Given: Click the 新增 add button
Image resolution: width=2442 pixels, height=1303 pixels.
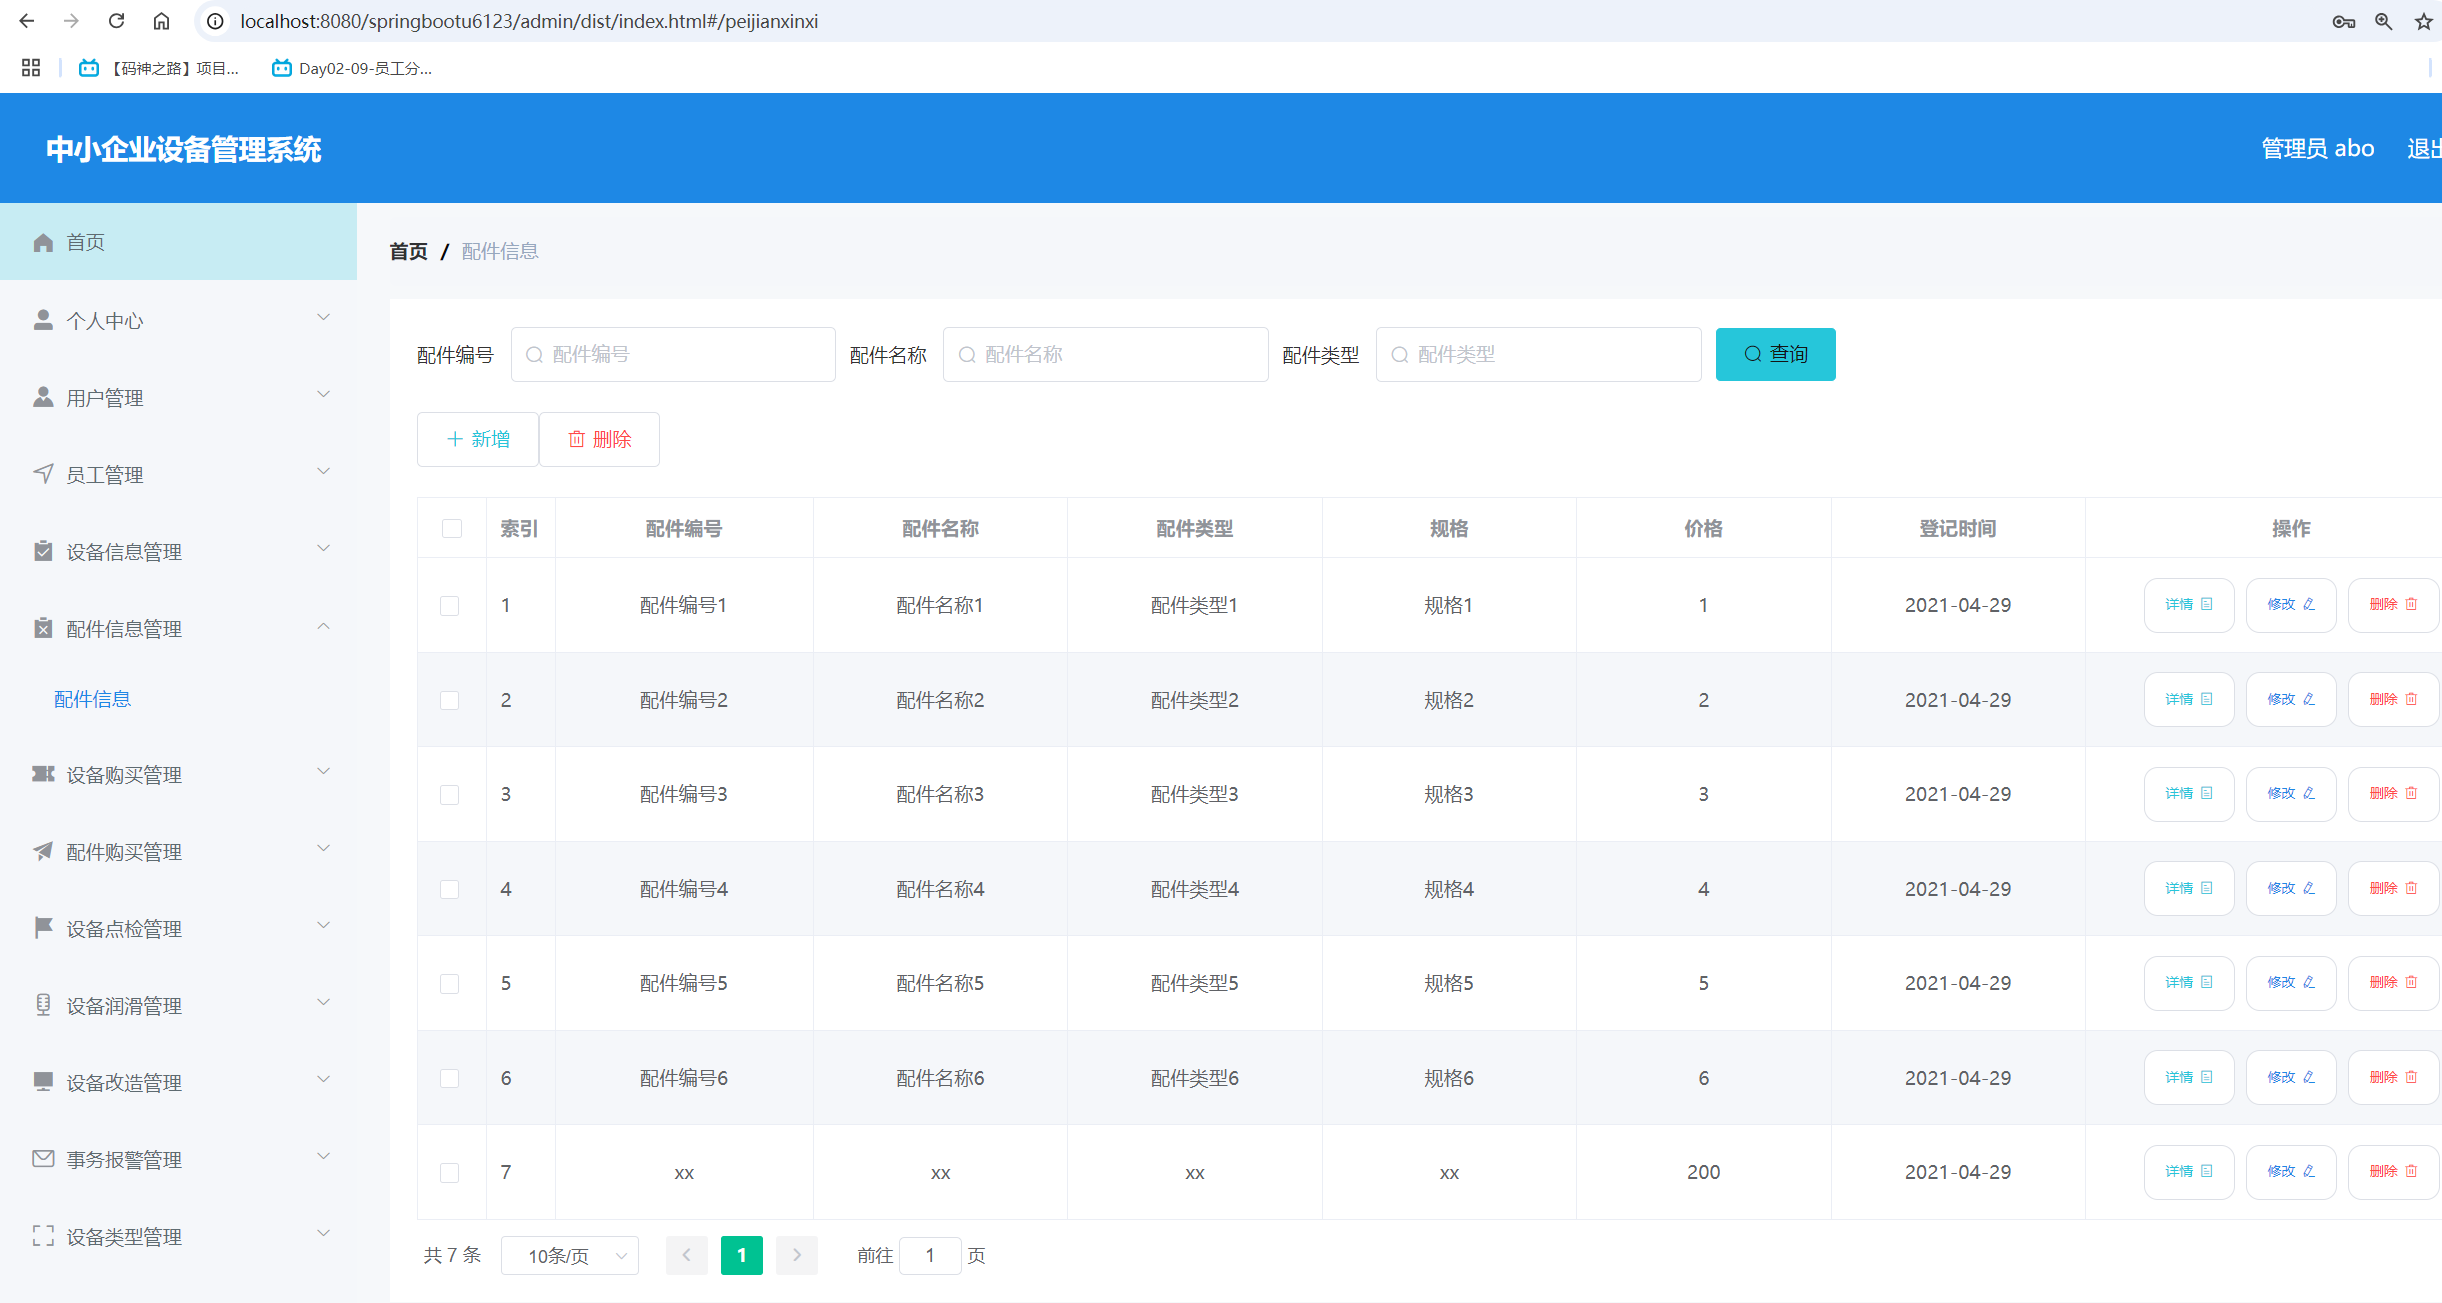Looking at the screenshot, I should [478, 439].
